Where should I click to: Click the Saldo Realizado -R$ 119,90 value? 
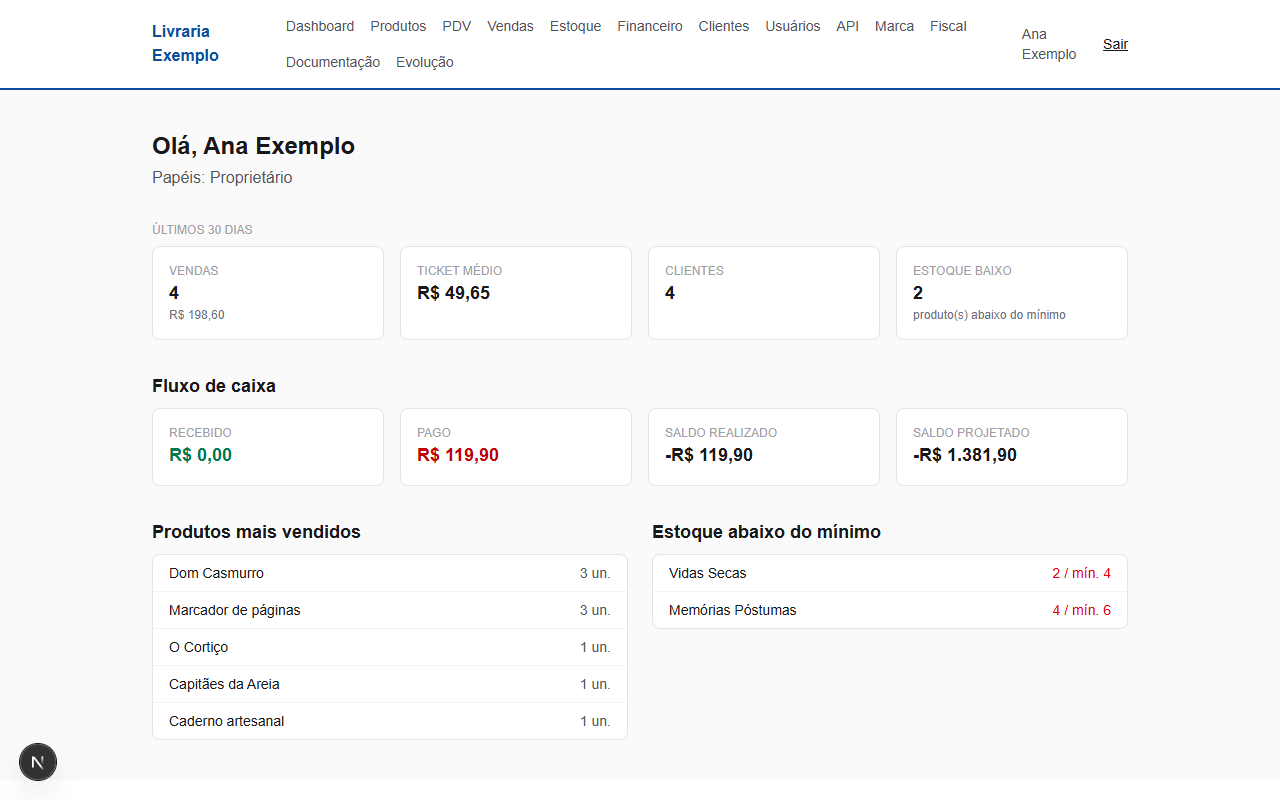tap(709, 455)
